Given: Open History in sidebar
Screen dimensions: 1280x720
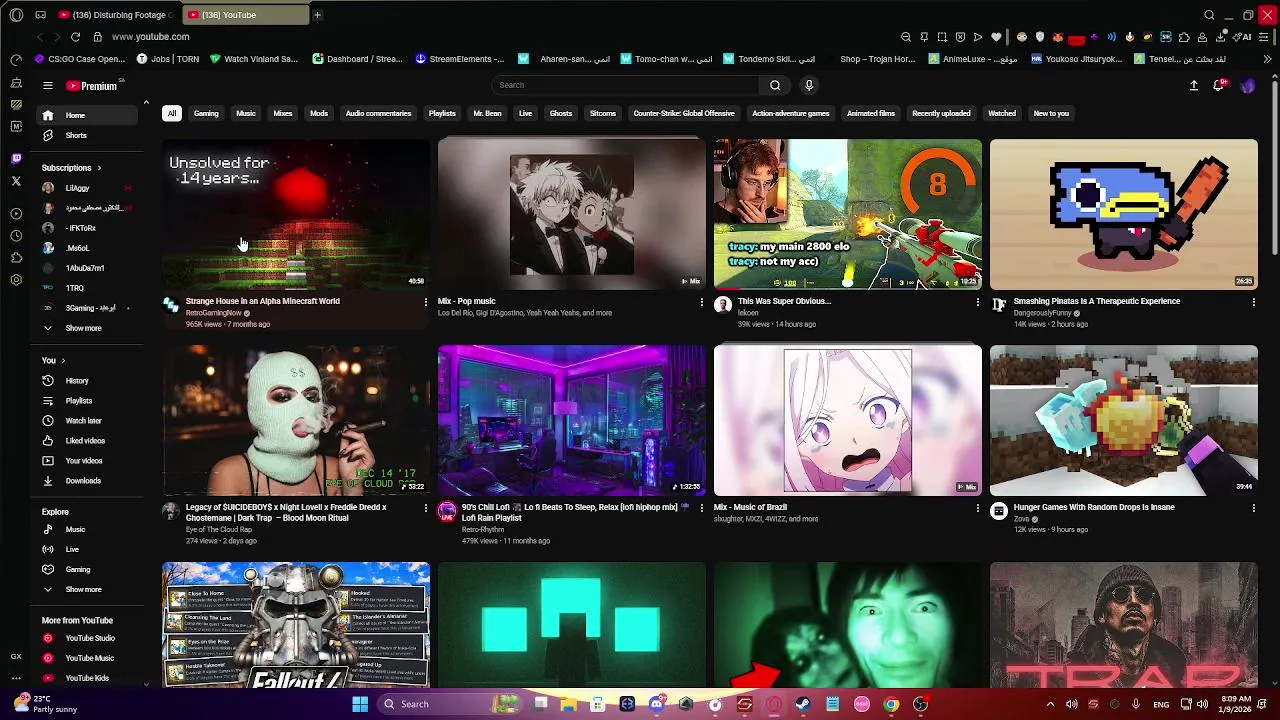Looking at the screenshot, I should [88, 381].
